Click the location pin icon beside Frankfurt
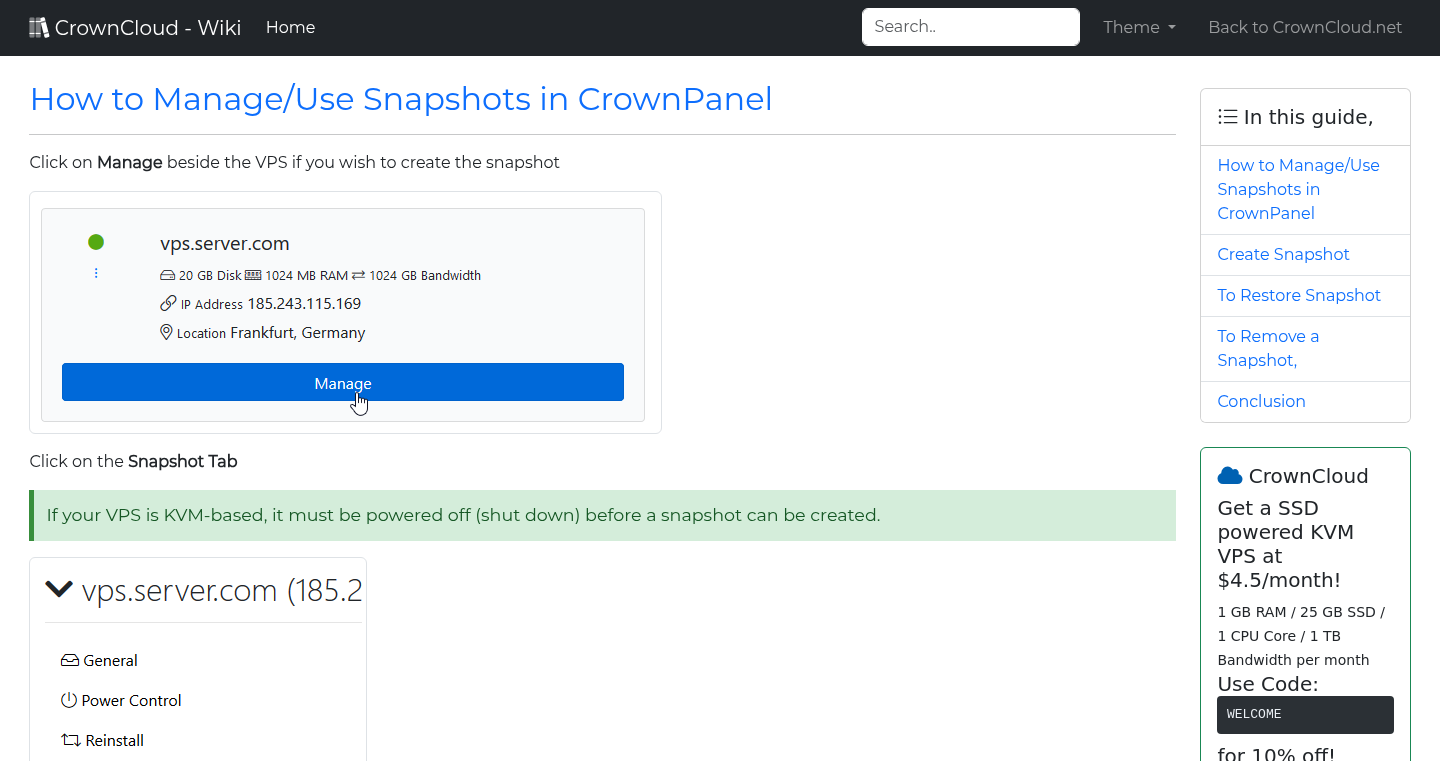Image resolution: width=1440 pixels, height=761 pixels. pyautogui.click(x=166, y=331)
